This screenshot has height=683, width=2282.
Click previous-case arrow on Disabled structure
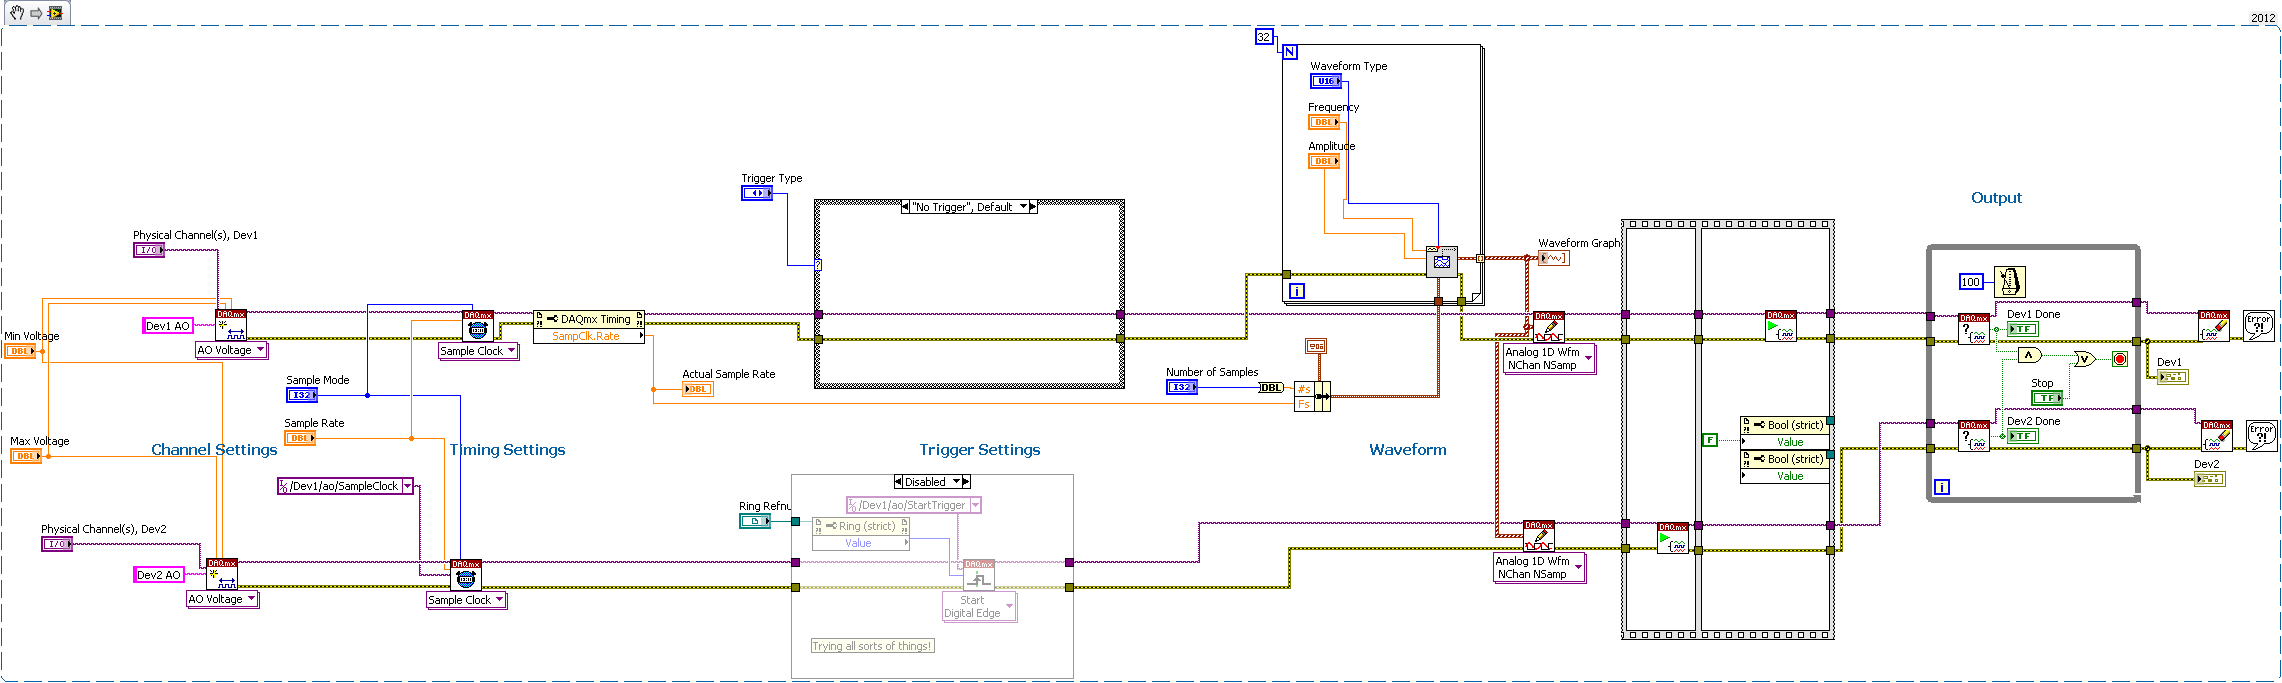tap(898, 482)
